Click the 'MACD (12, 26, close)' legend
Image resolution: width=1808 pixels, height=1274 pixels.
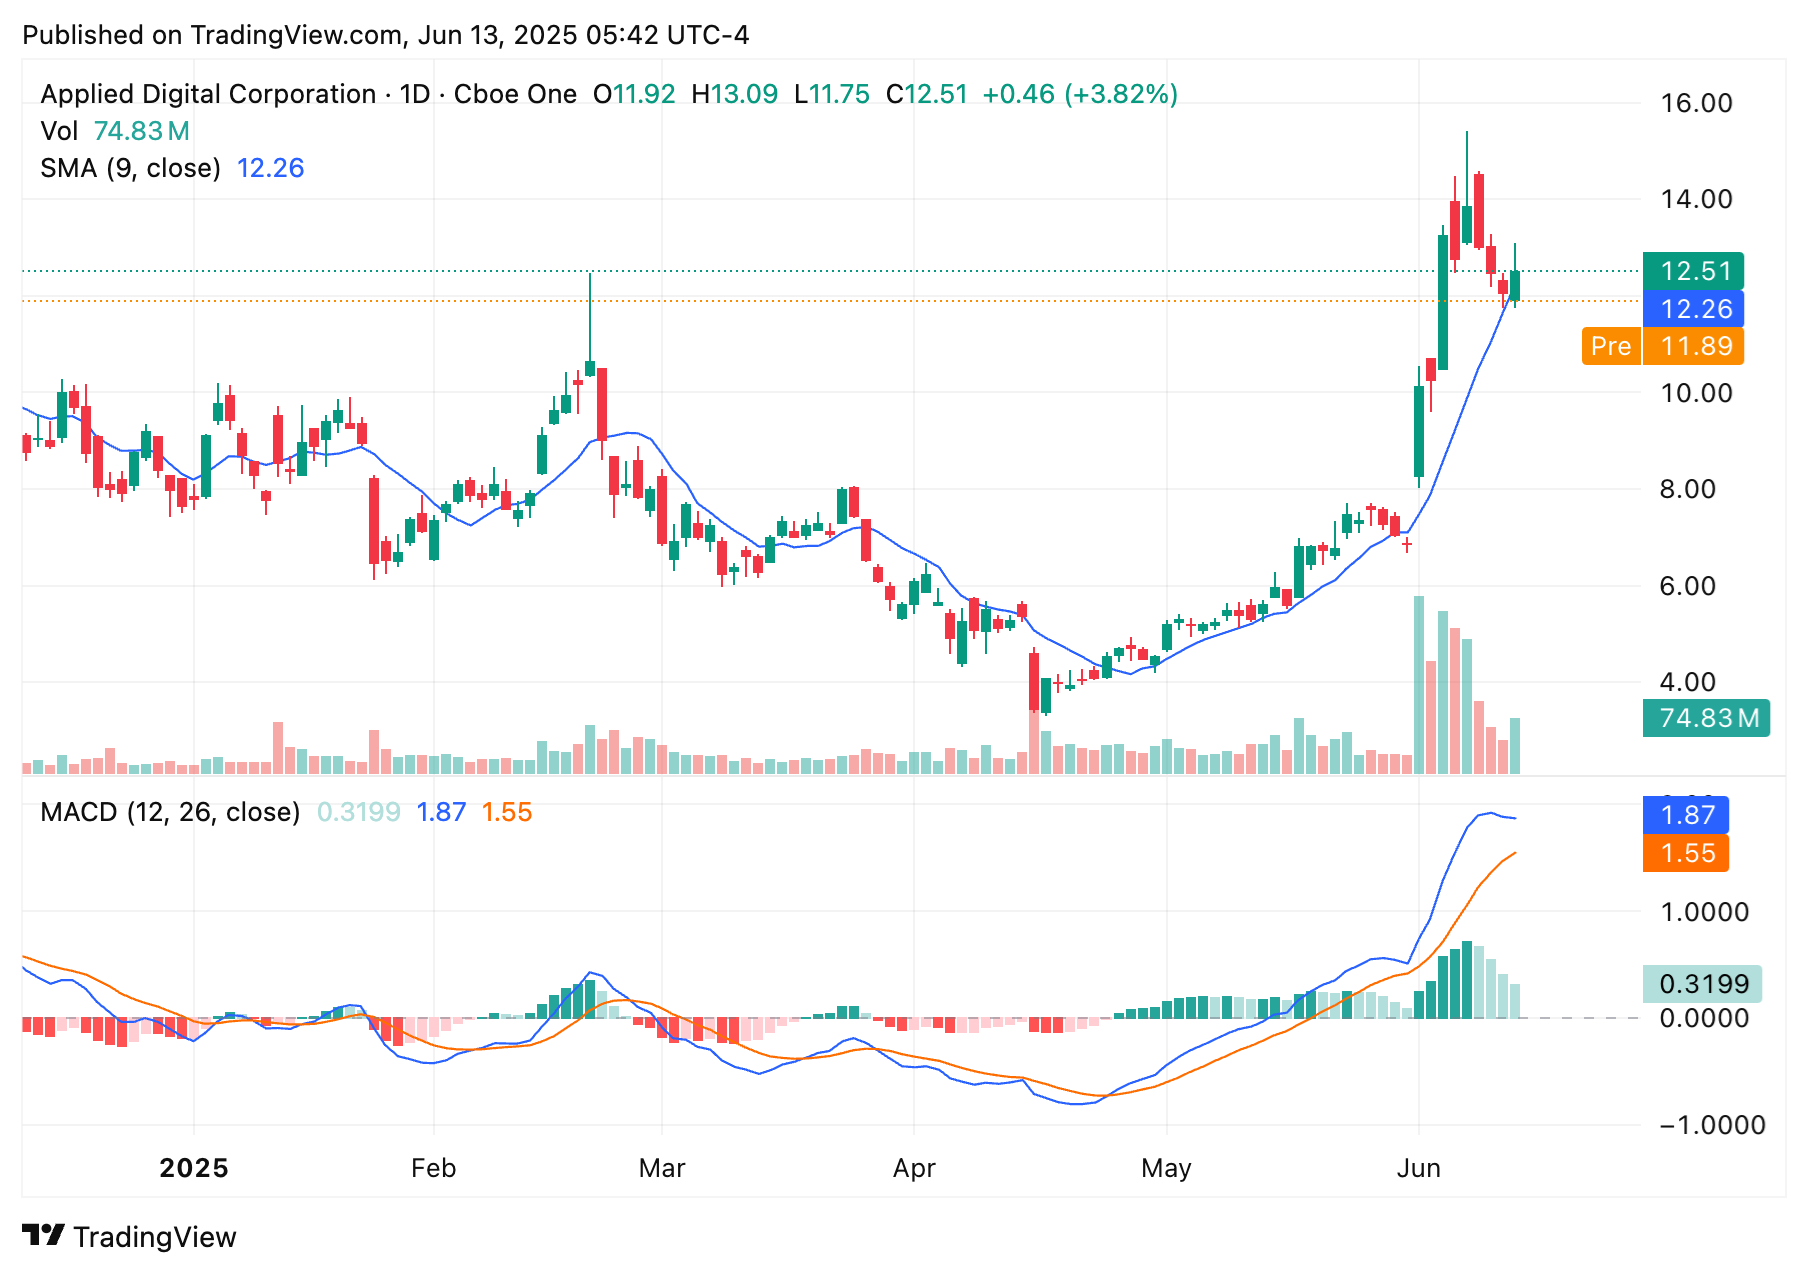[x=170, y=812]
